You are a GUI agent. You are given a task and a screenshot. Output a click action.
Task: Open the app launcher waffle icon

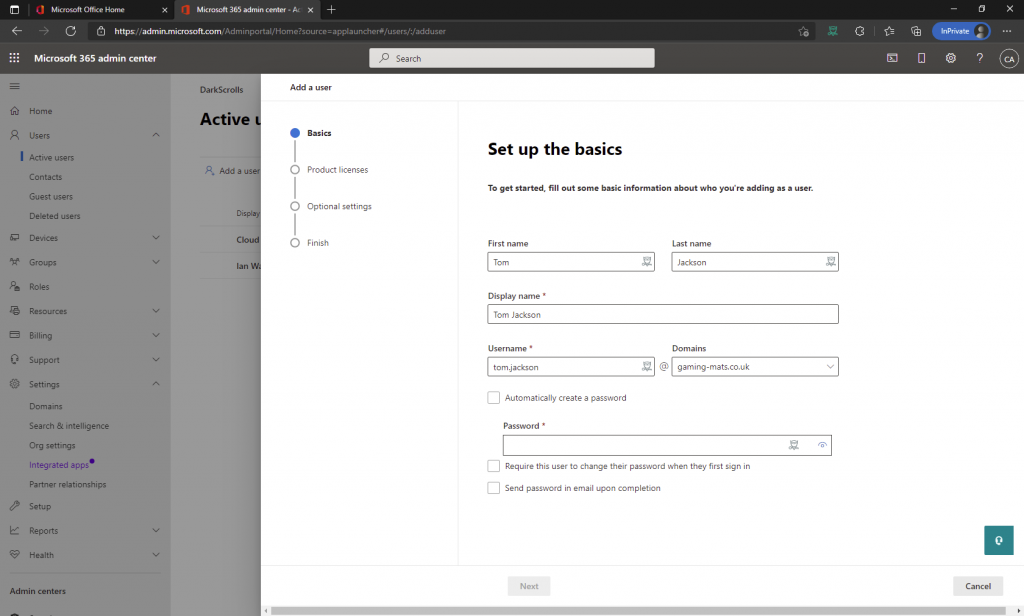(x=14, y=58)
